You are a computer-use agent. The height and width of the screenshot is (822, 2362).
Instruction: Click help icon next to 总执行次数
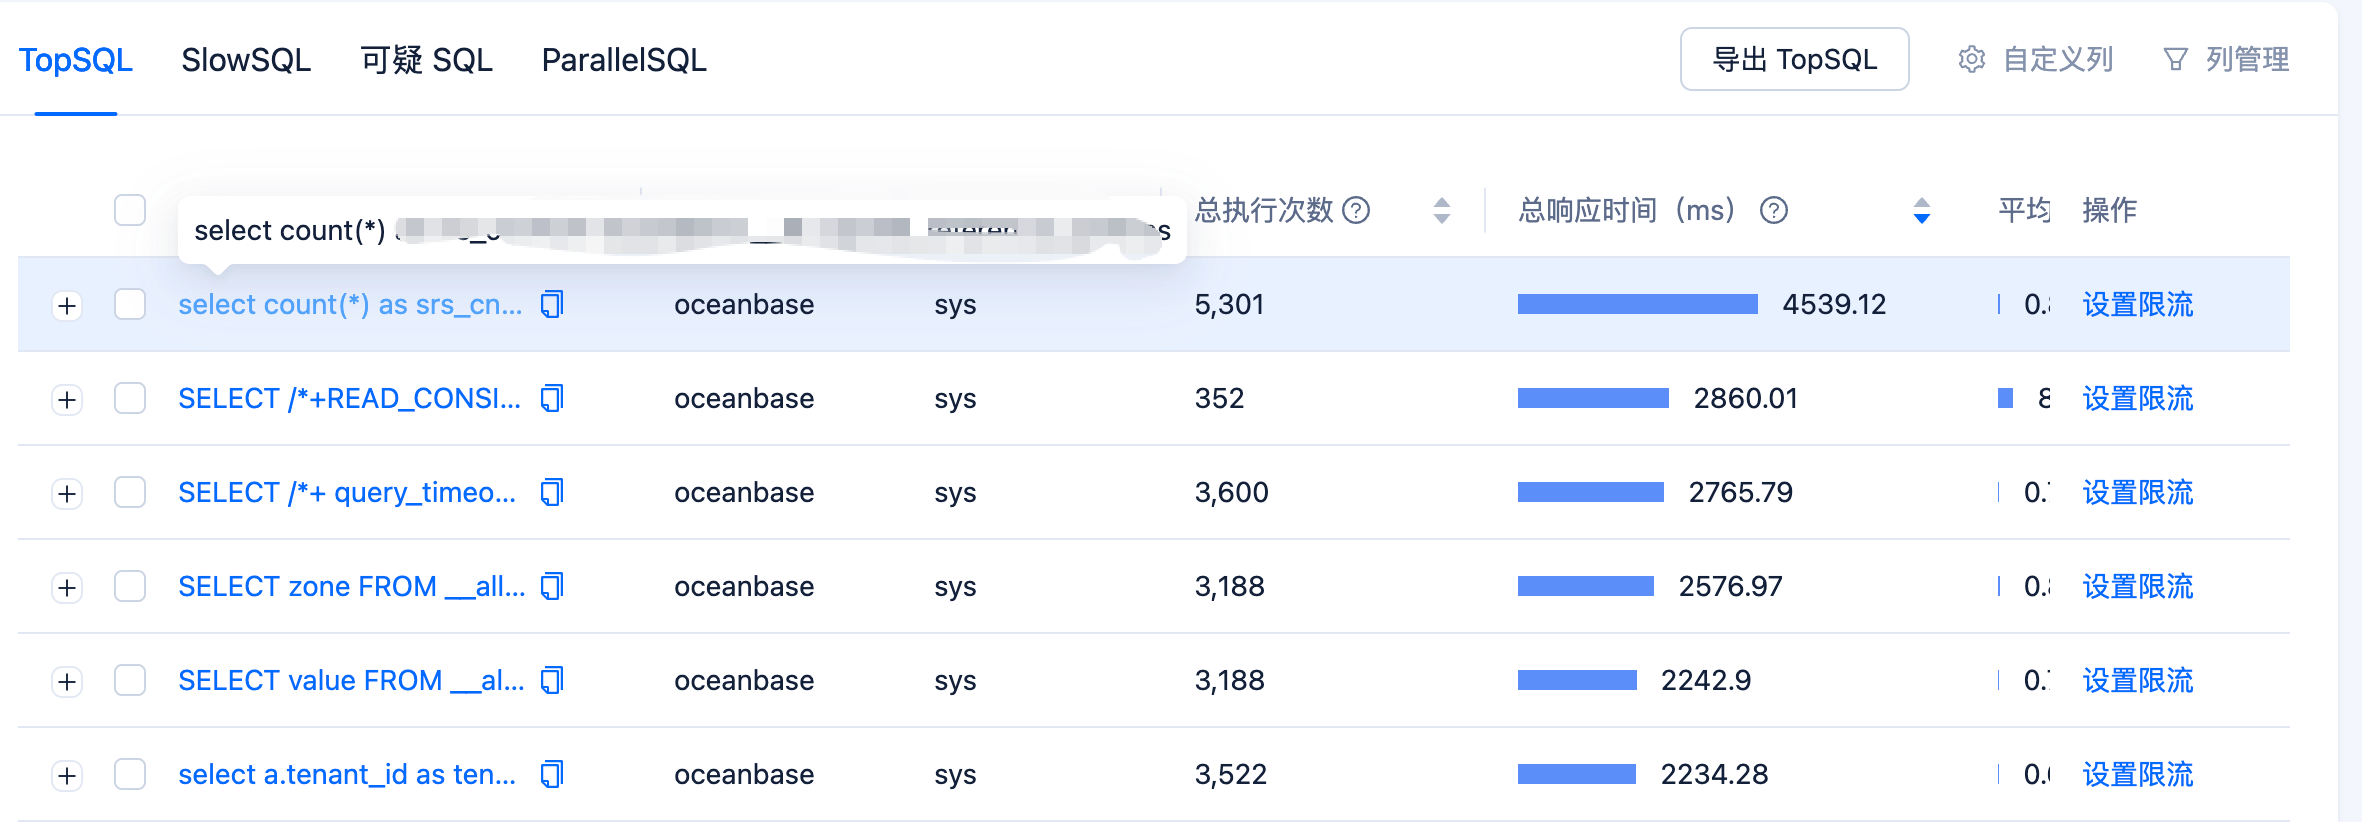point(1356,210)
